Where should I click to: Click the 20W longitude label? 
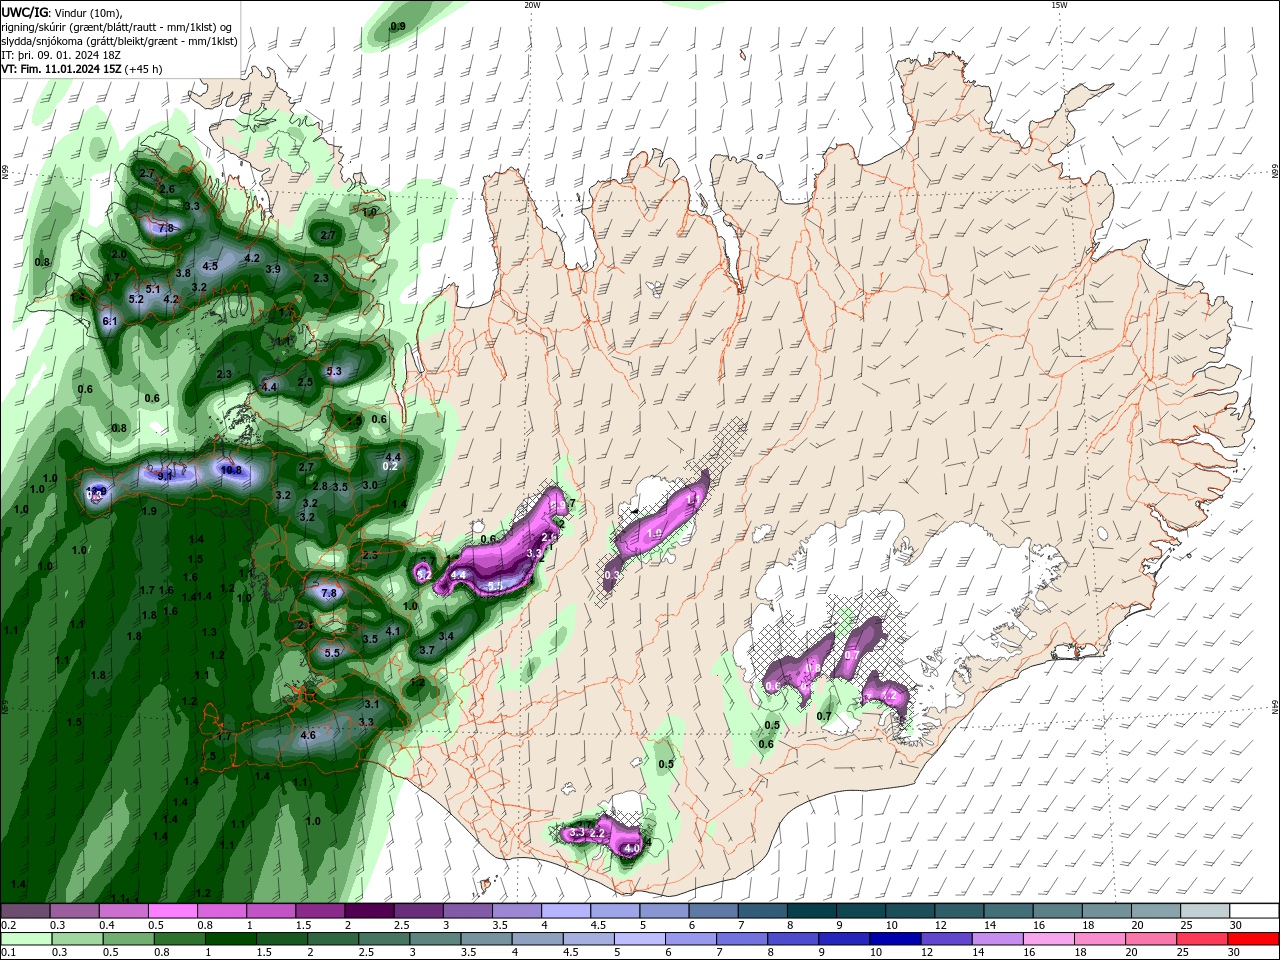click(x=531, y=5)
